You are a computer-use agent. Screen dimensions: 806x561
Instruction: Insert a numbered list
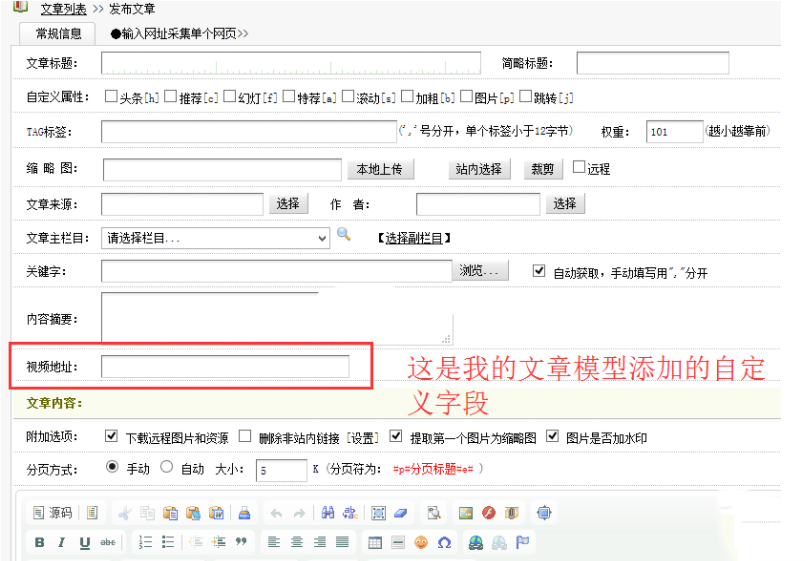[145, 542]
